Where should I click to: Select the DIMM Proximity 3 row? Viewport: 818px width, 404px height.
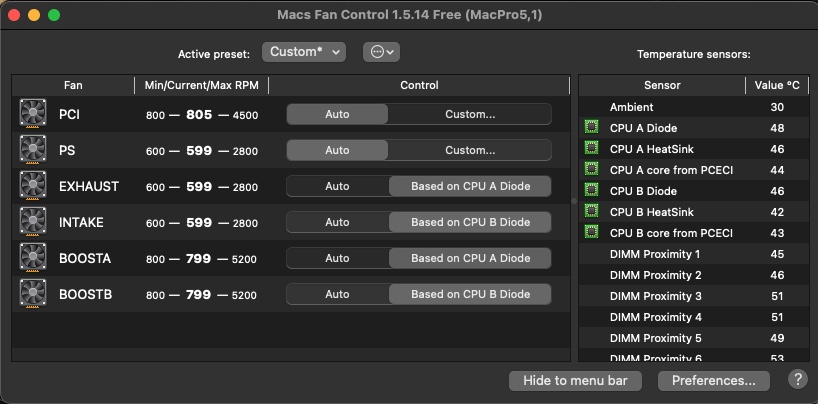pos(694,296)
